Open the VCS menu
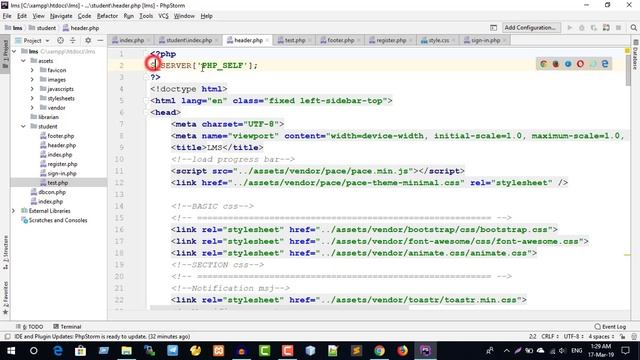The image size is (640, 360). (x=163, y=16)
